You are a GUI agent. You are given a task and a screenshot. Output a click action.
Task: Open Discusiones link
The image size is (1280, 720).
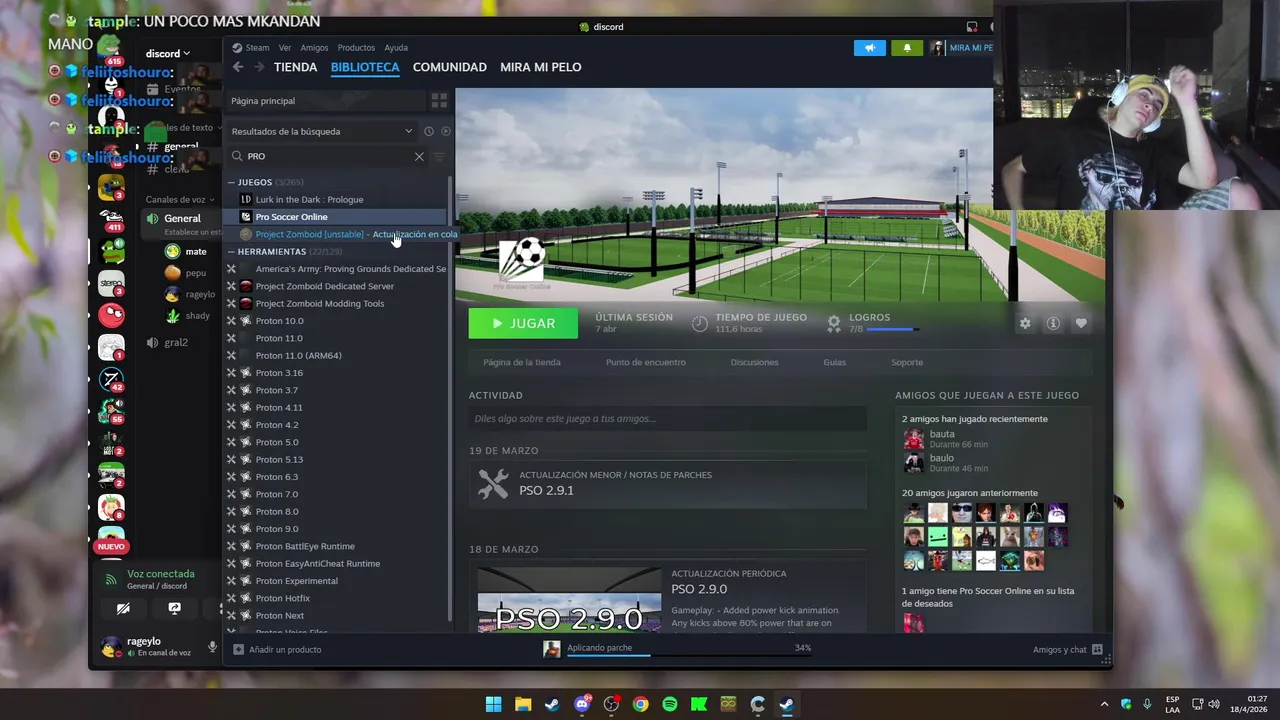(x=754, y=362)
